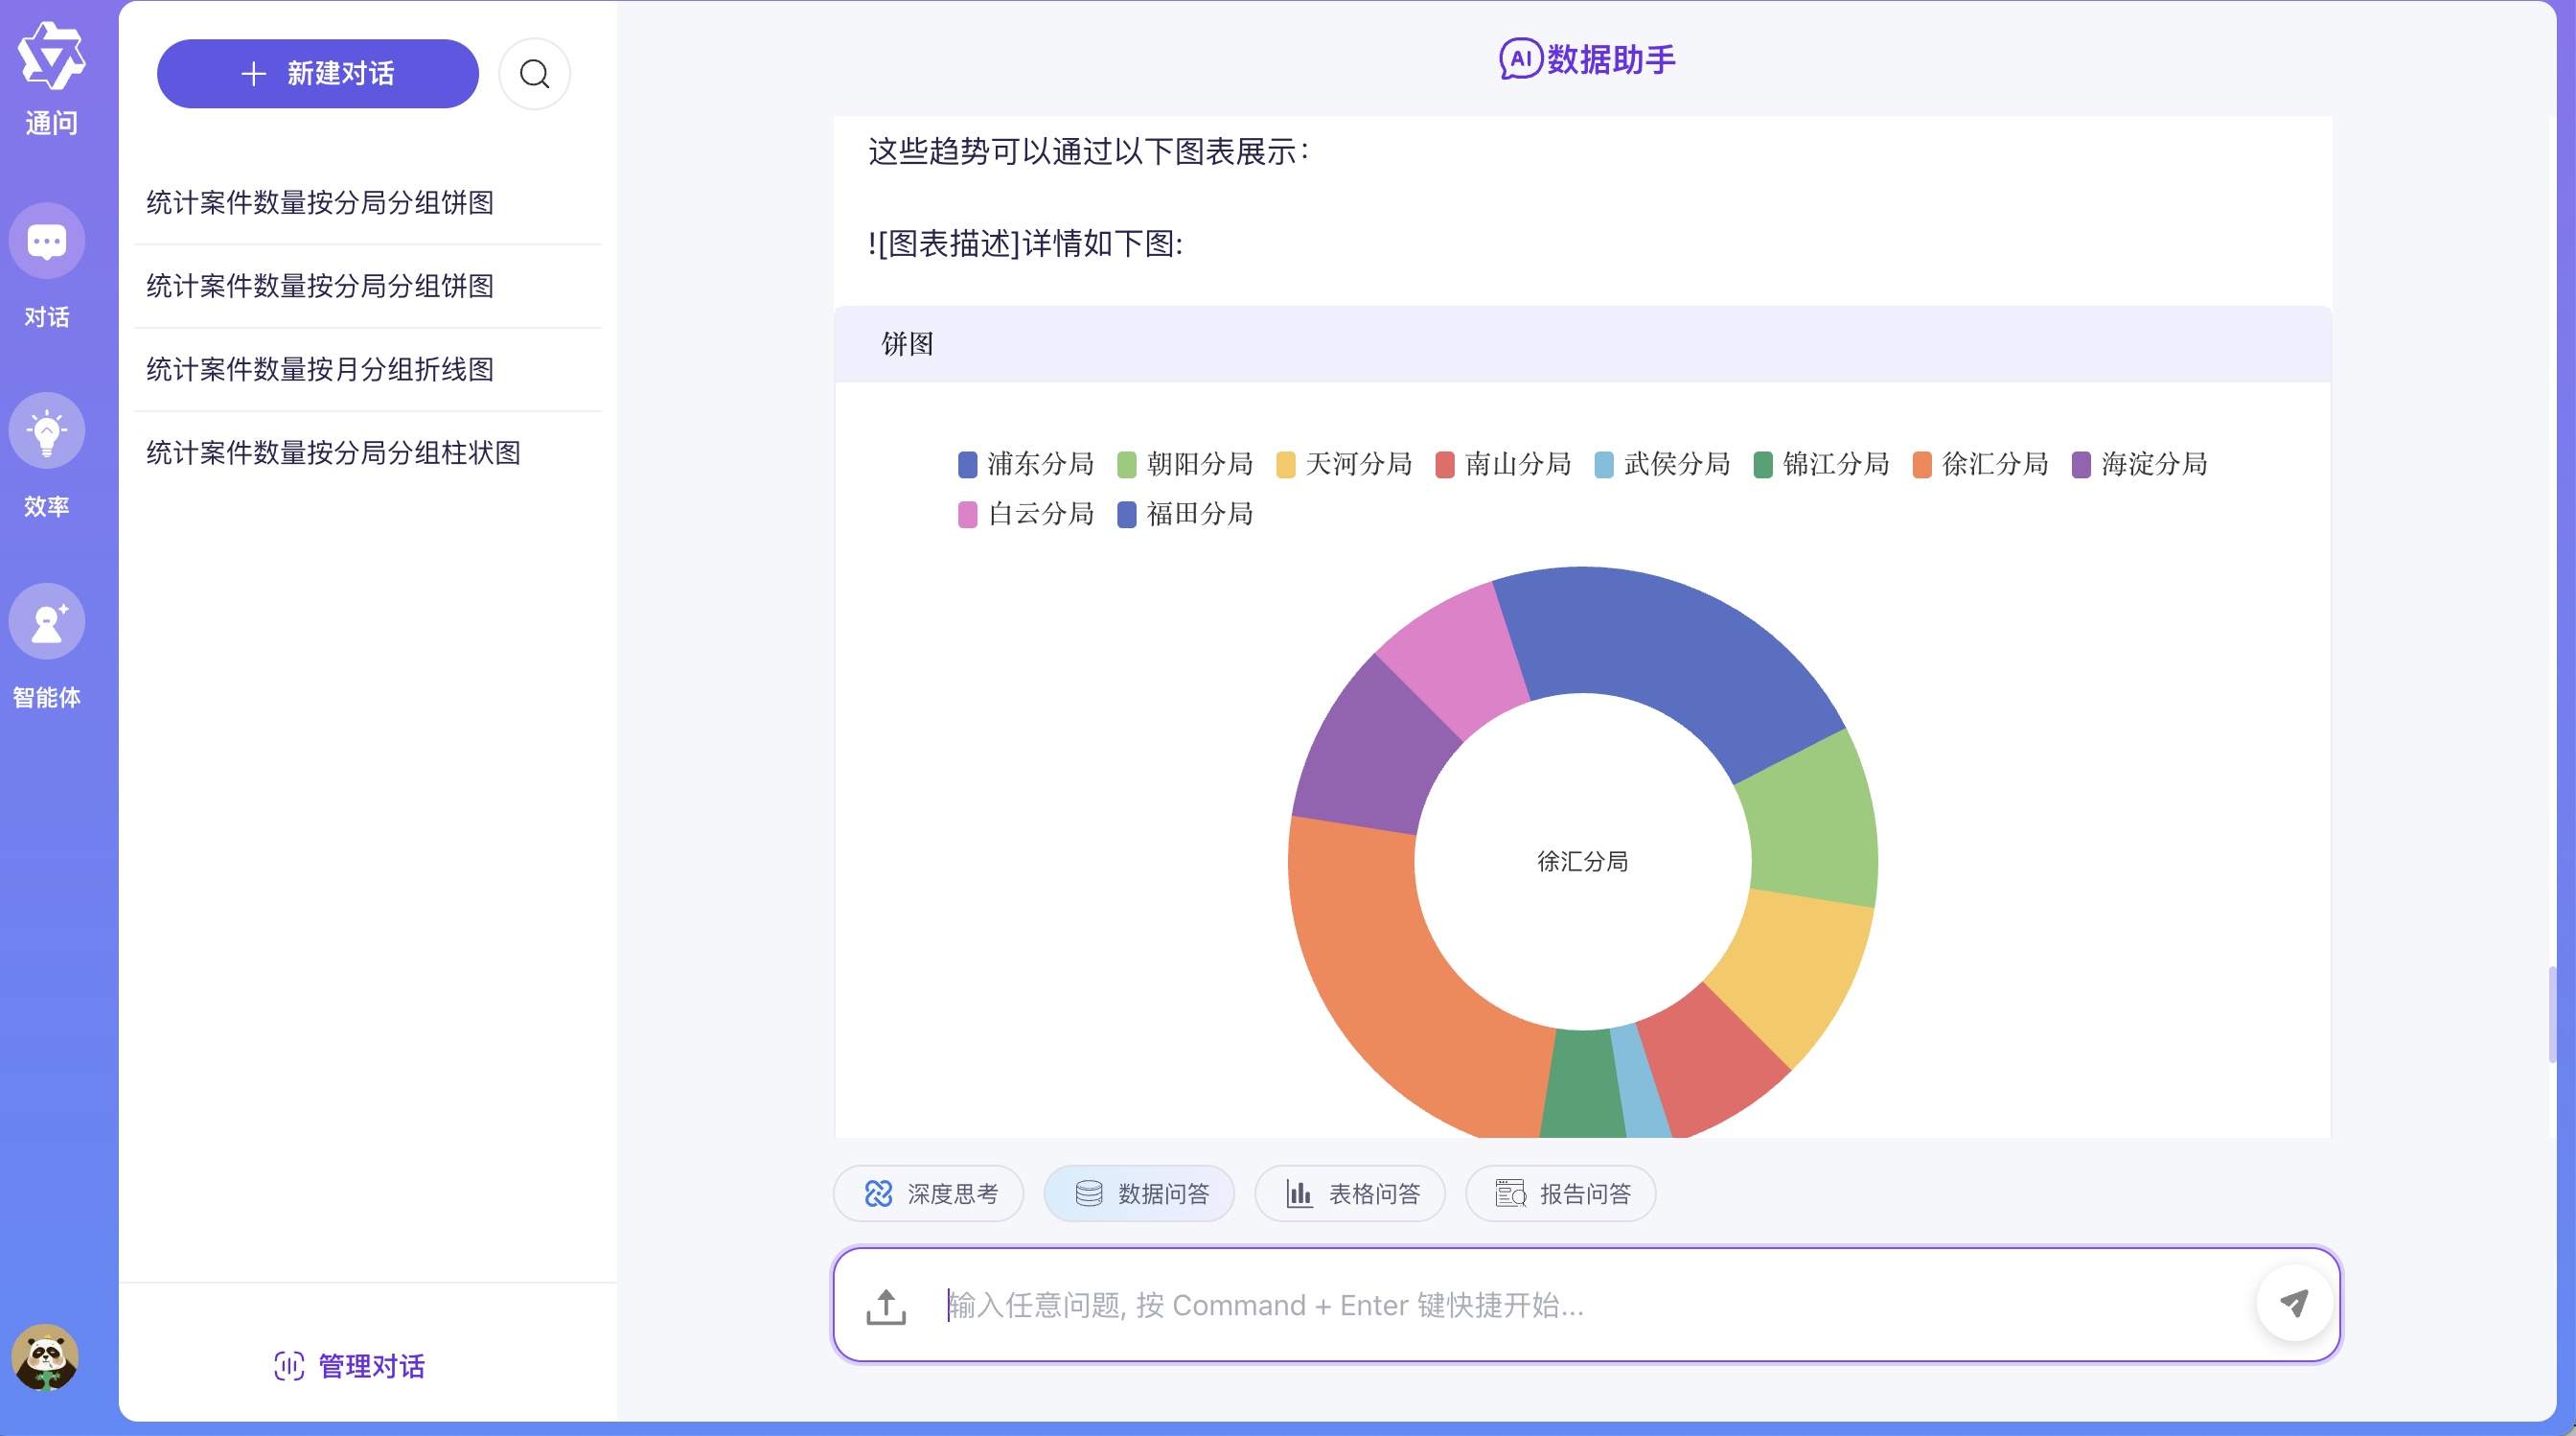Toggle 深度思考 mode chip
The height and width of the screenshot is (1436, 2576).
tap(929, 1193)
